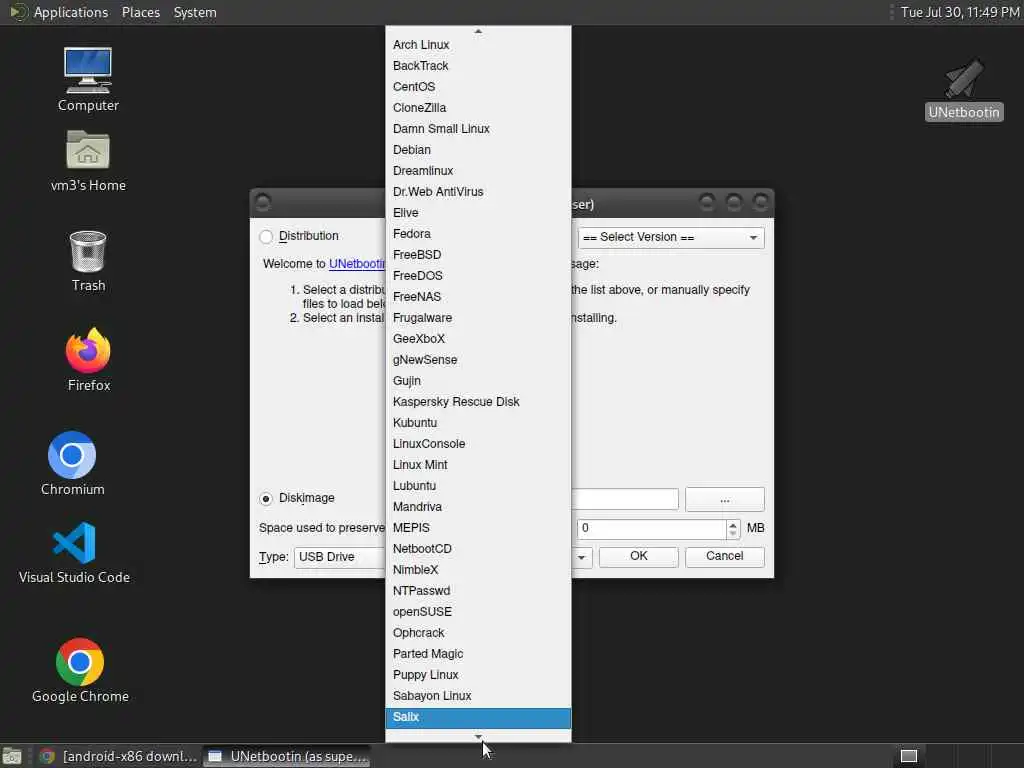Choose FreeNAS from the list
This screenshot has width=1024, height=768.
click(478, 297)
